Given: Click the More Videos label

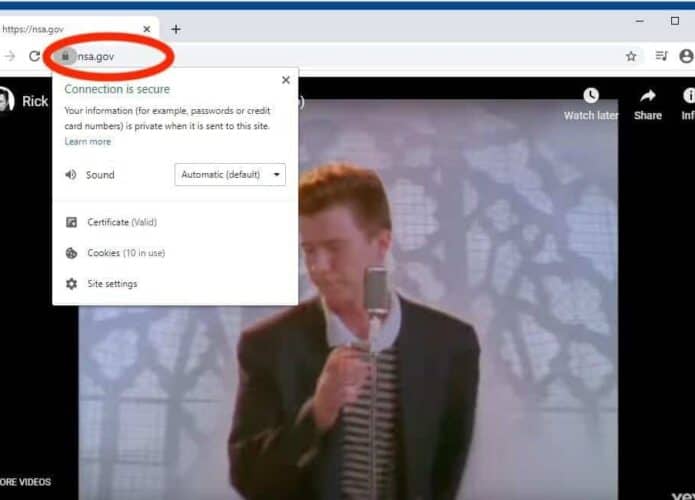Looking at the screenshot, I should point(25,482).
